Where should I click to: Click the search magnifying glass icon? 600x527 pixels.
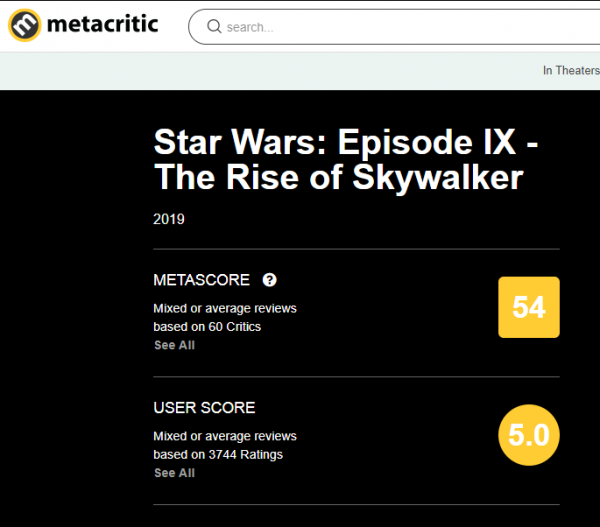click(x=213, y=27)
